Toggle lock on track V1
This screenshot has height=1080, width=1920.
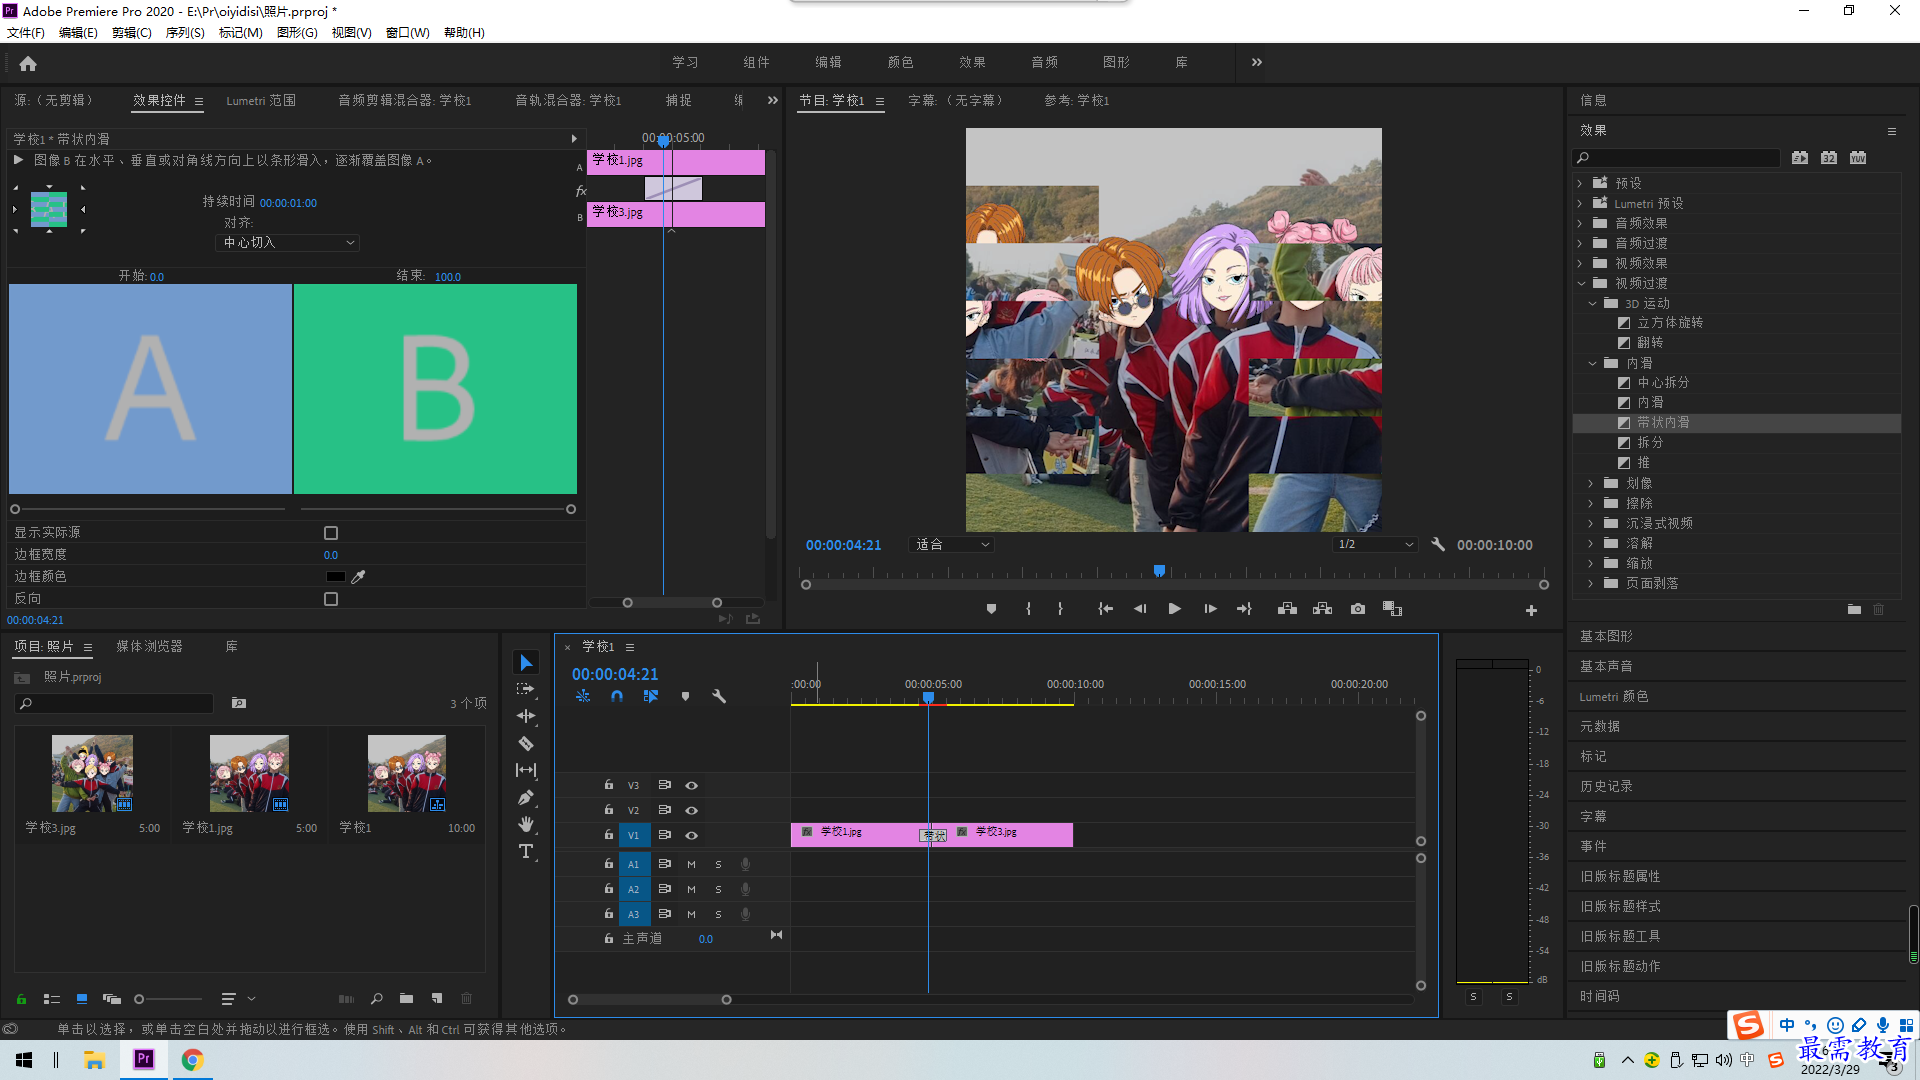click(x=608, y=835)
